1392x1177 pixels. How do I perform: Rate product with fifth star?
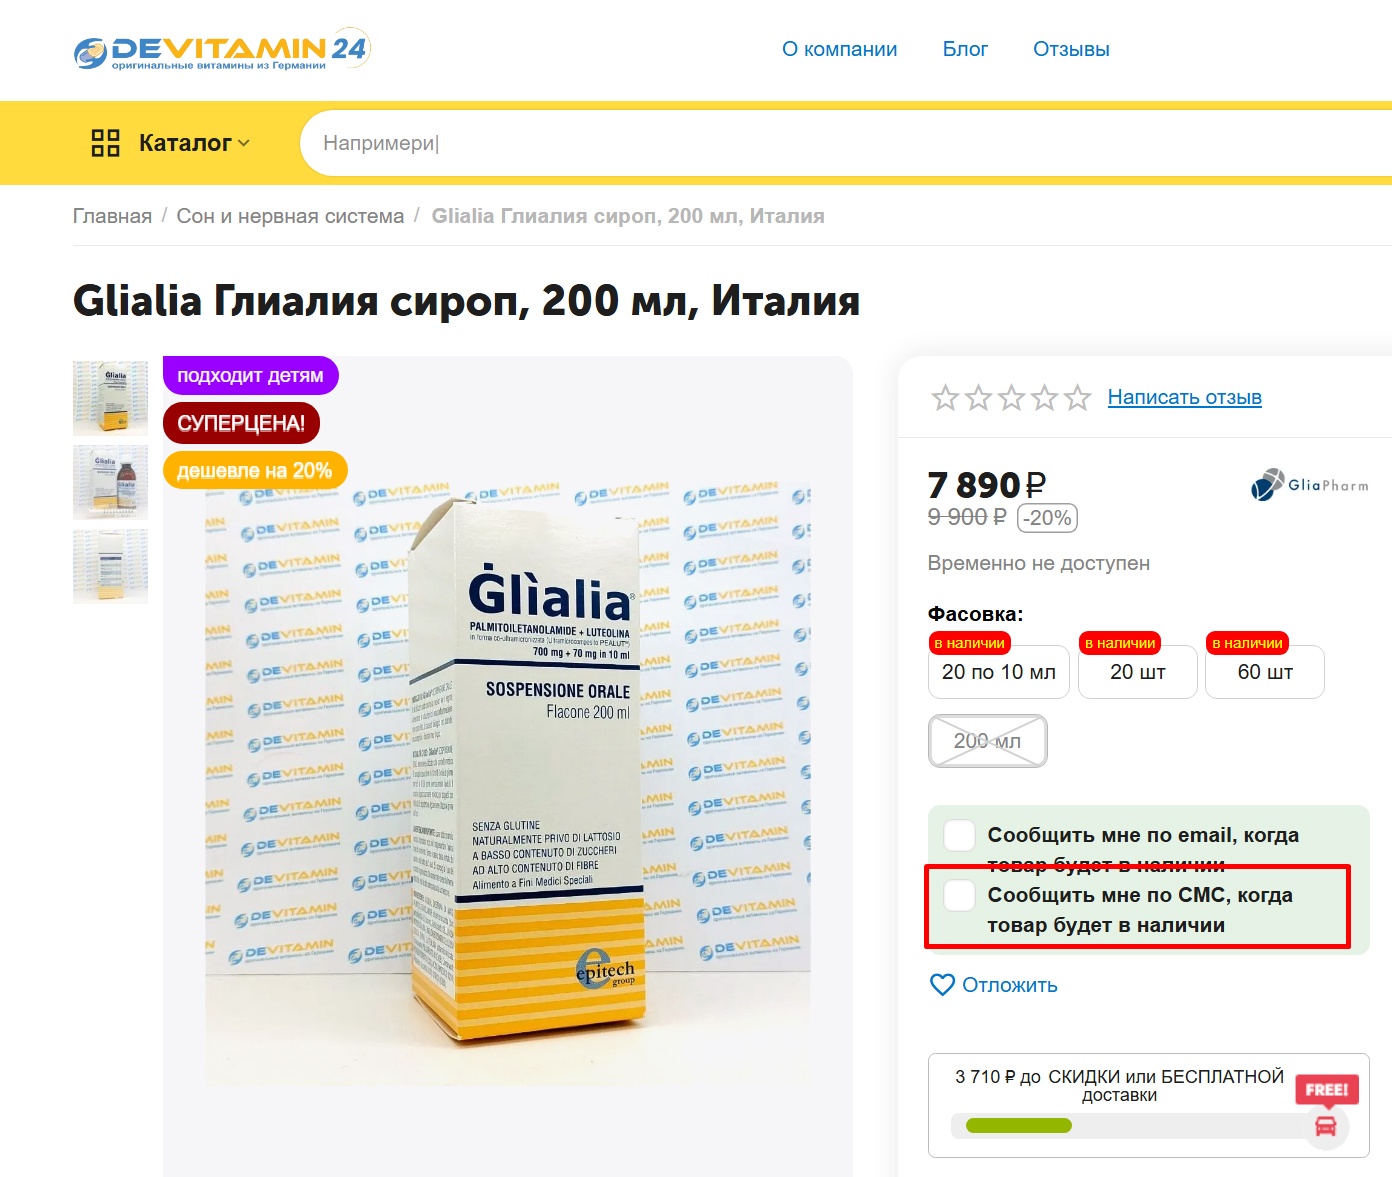pos(1077,398)
